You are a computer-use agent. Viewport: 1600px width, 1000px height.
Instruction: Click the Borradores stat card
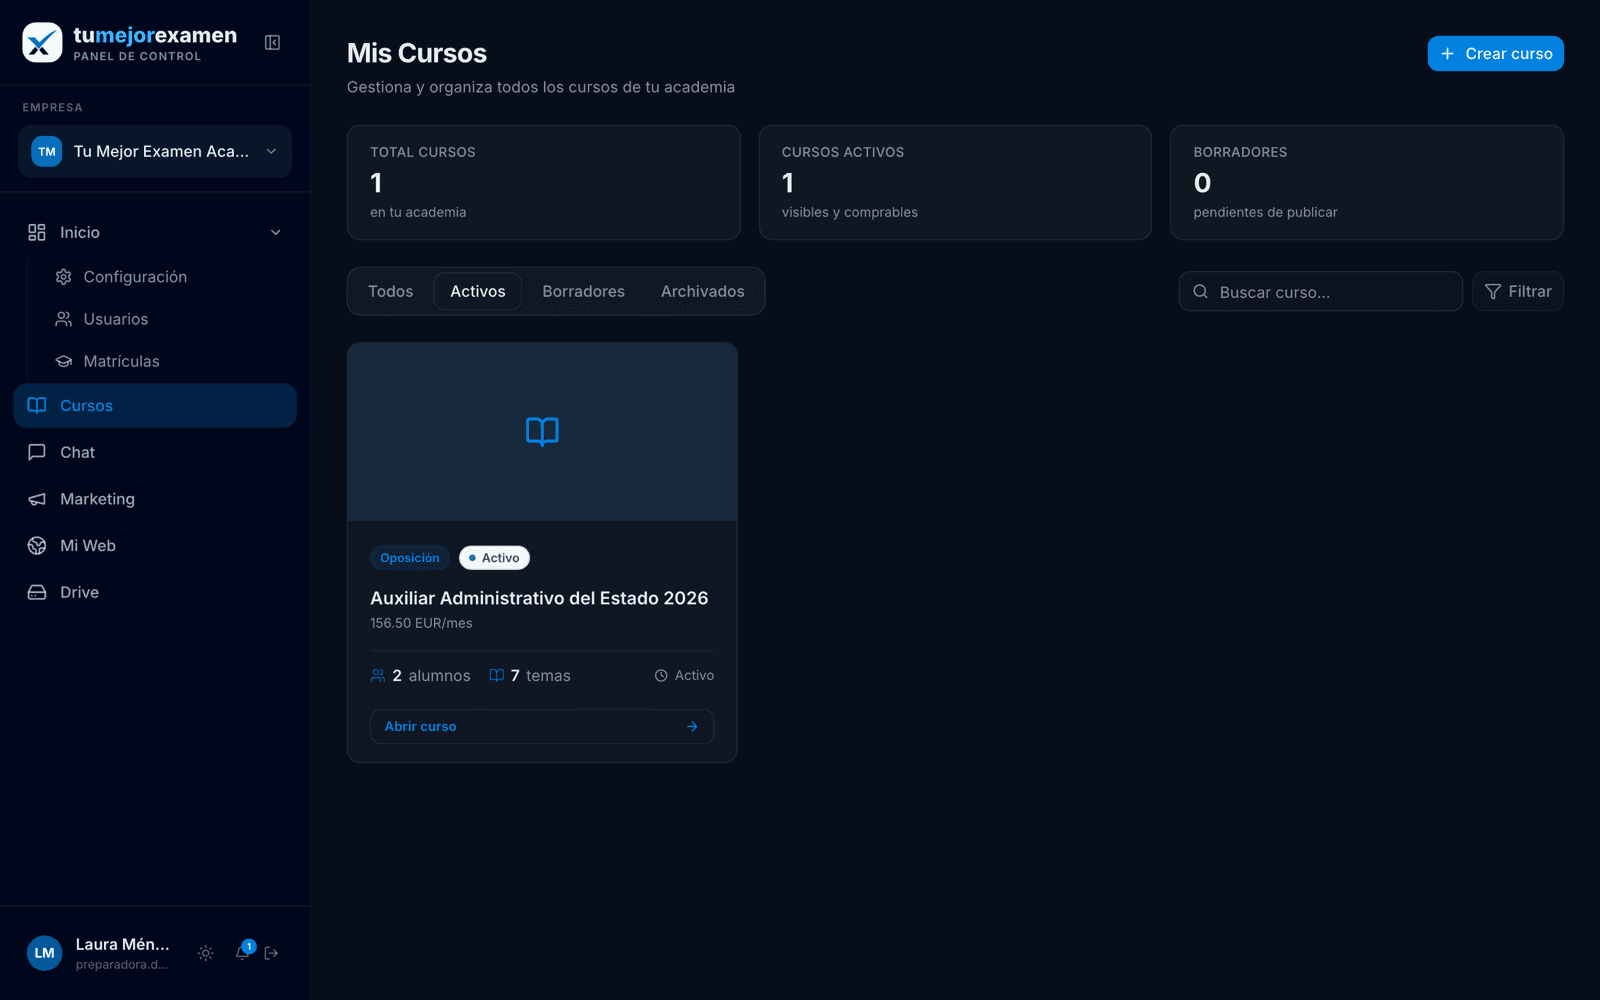pyautogui.click(x=1366, y=182)
